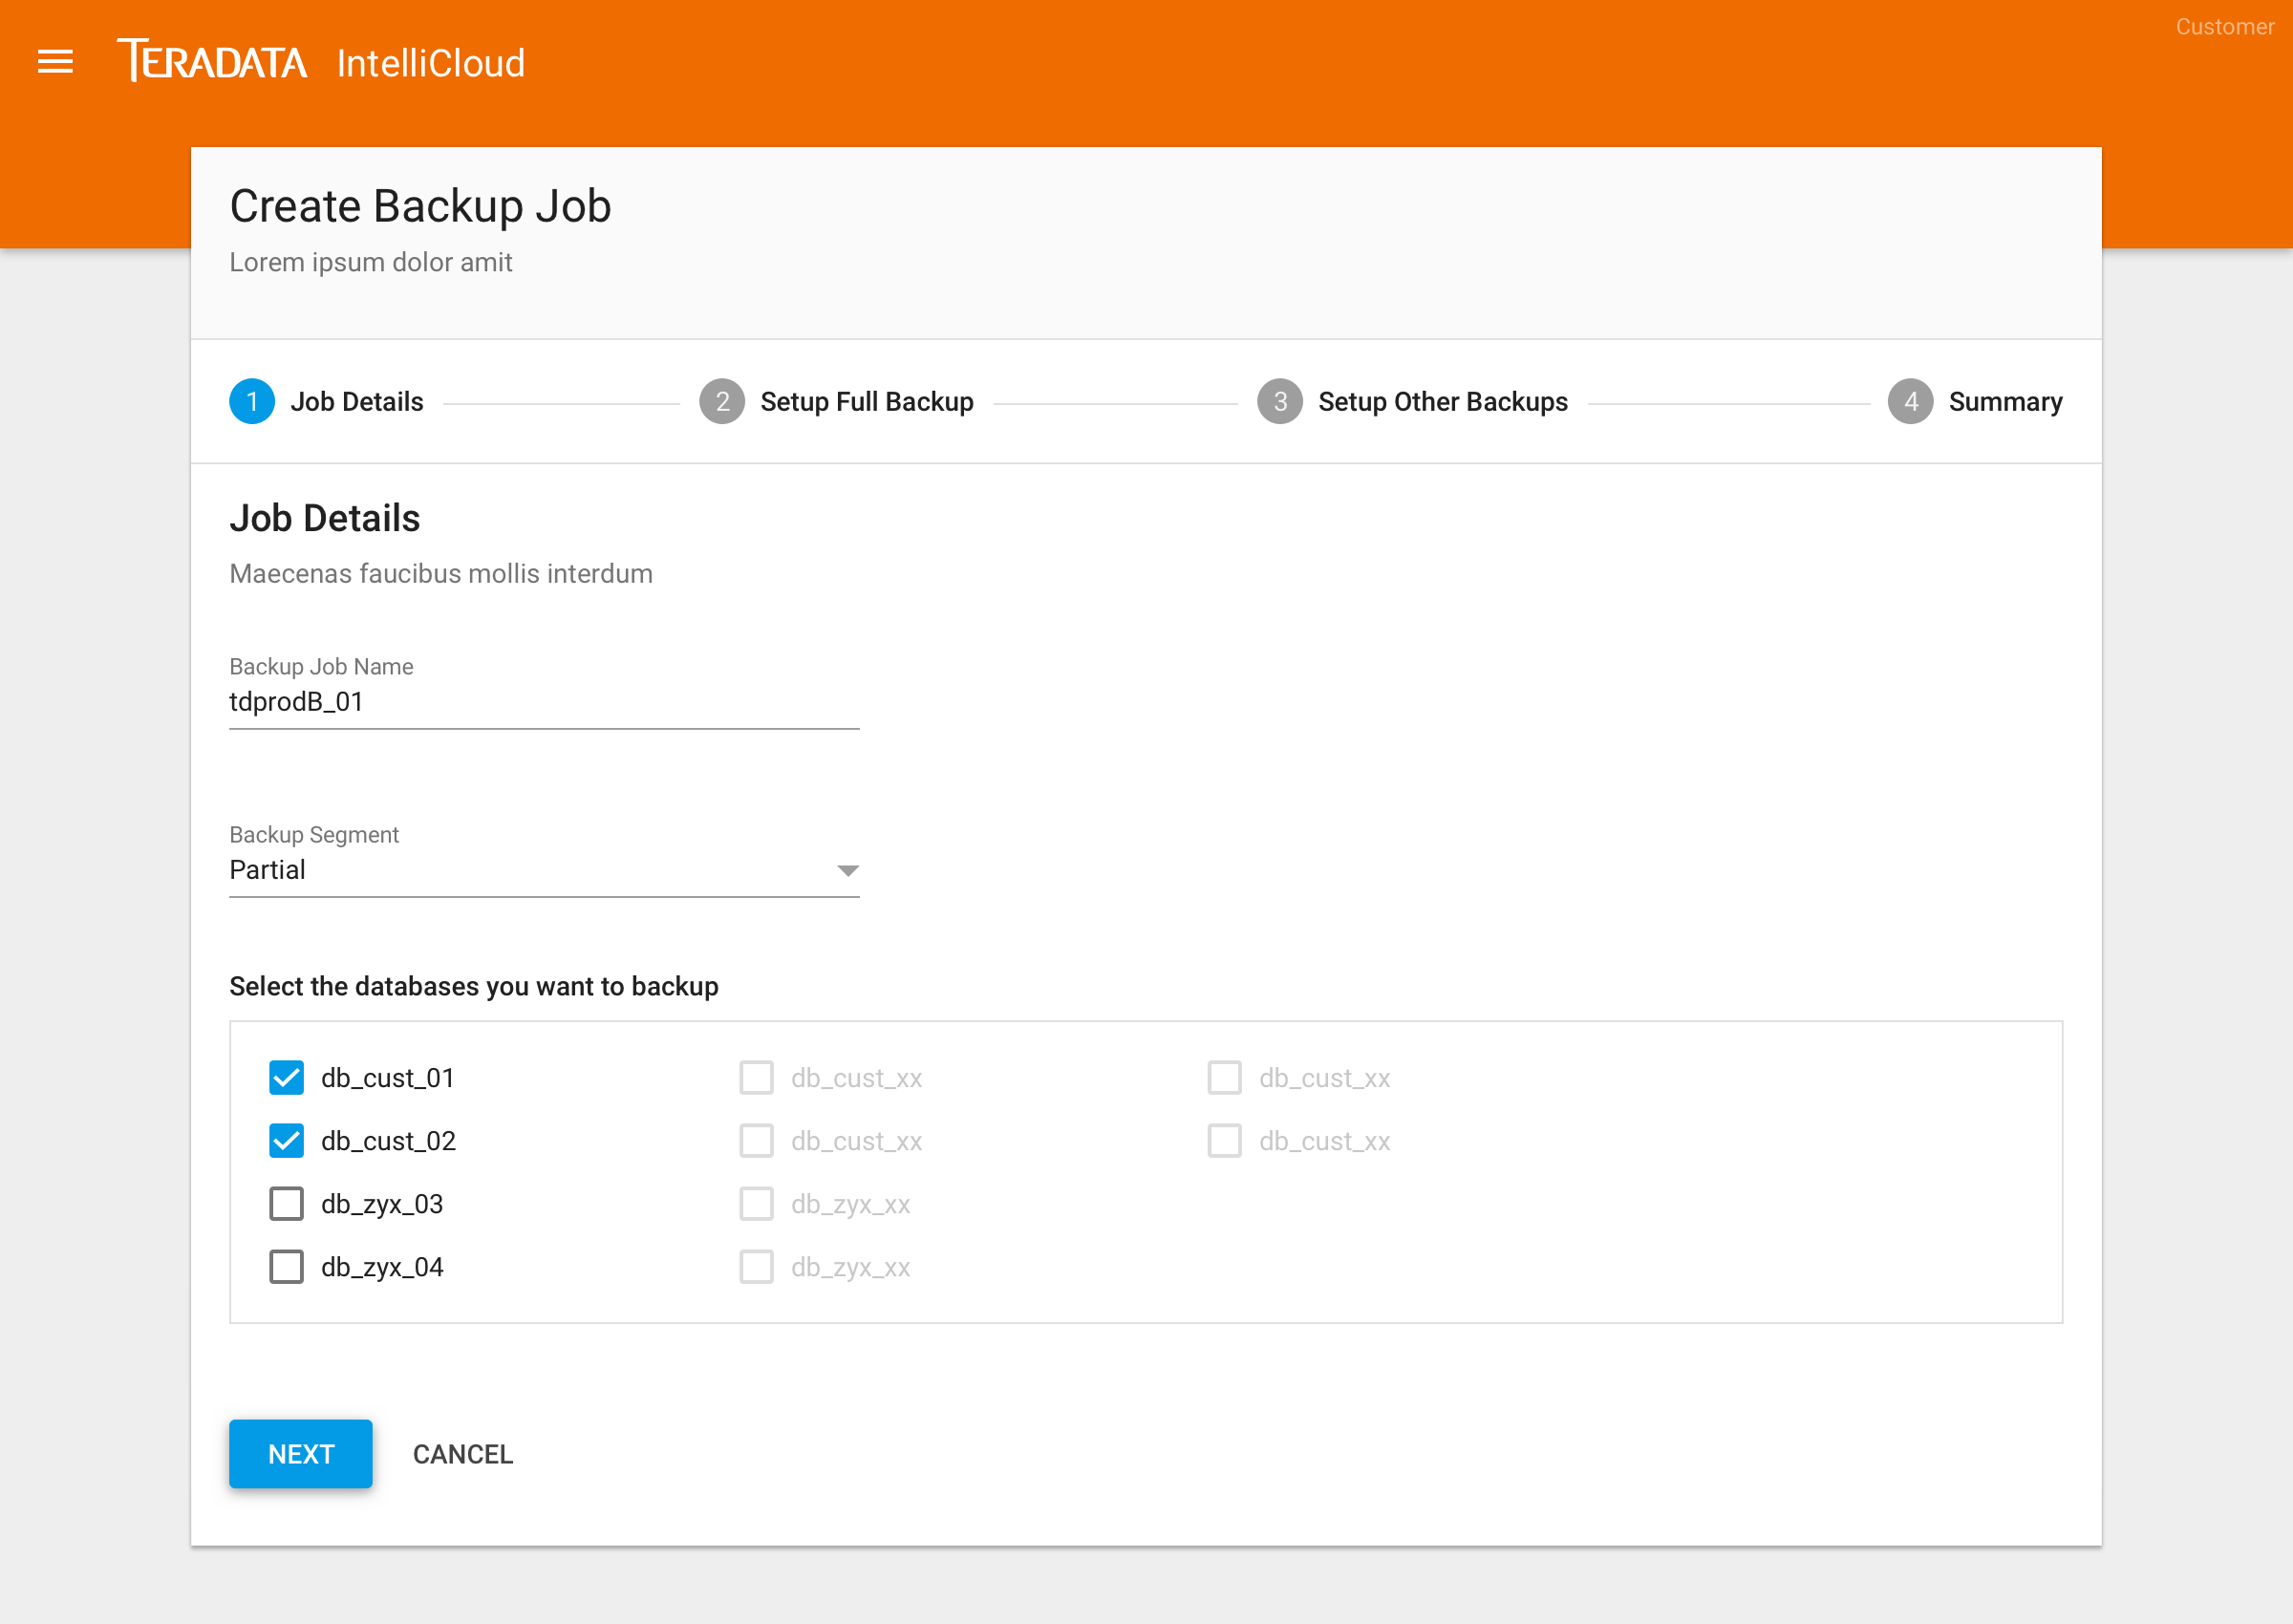Expand the Backup Segment dropdown
2293x1624 pixels.
coord(544,870)
